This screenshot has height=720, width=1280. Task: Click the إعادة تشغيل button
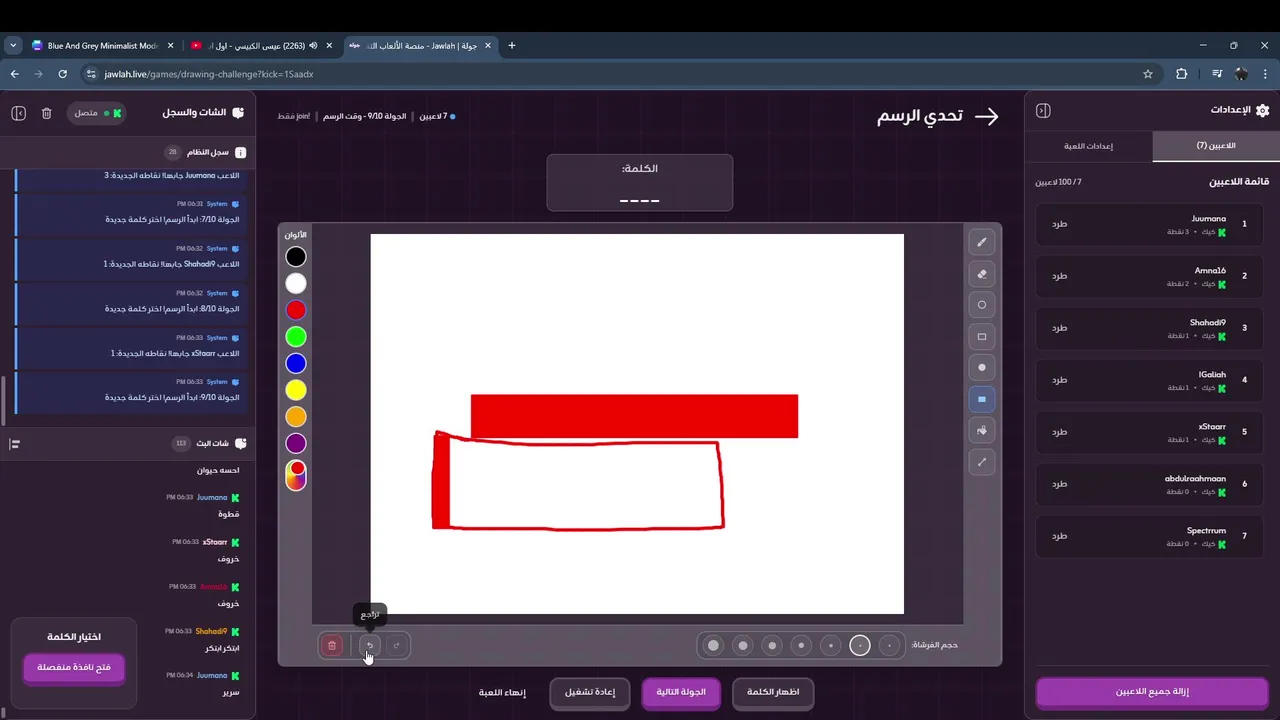point(589,692)
